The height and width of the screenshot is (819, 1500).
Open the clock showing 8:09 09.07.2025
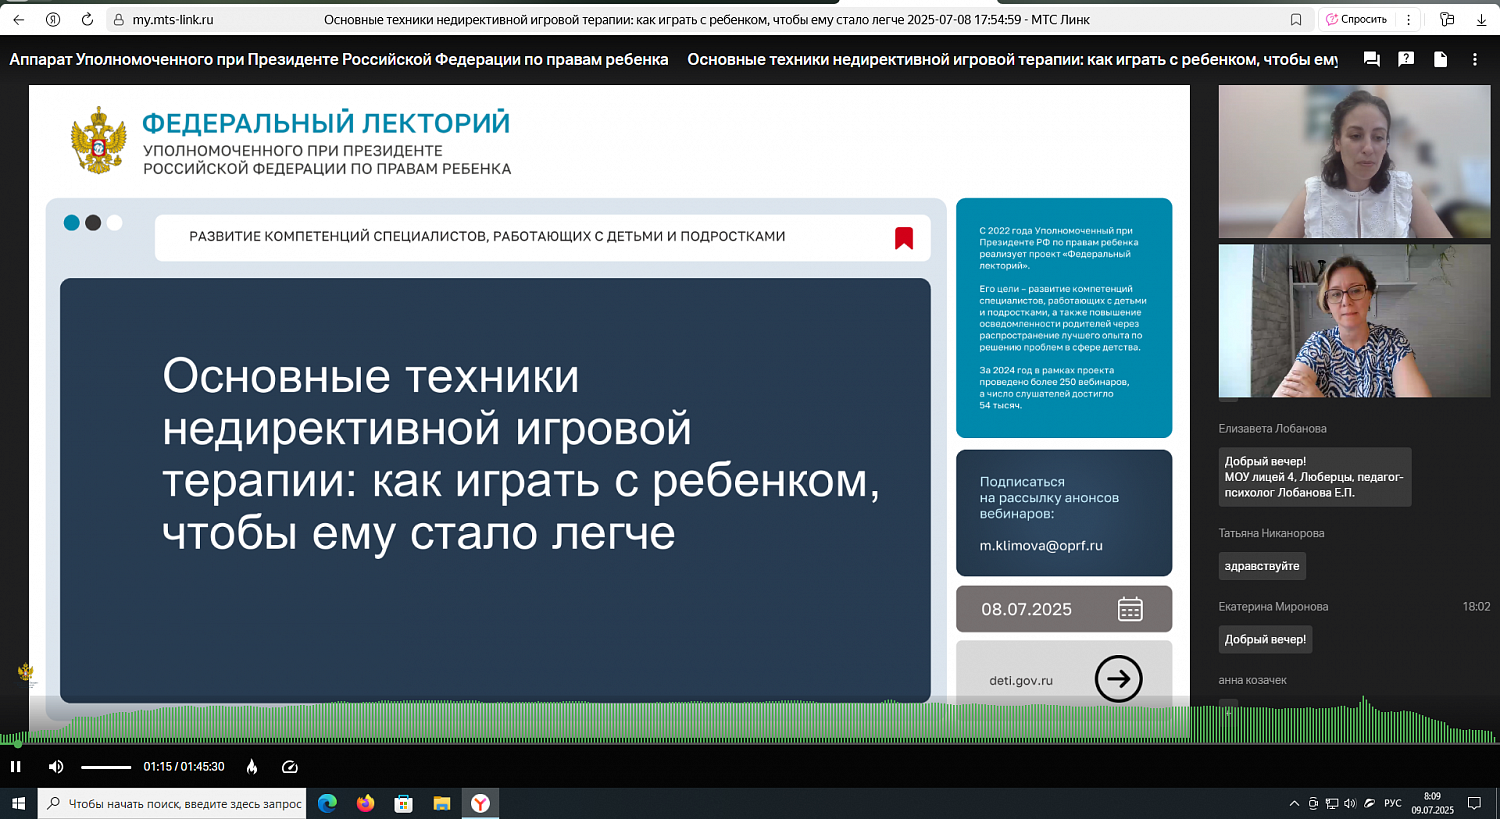1433,803
